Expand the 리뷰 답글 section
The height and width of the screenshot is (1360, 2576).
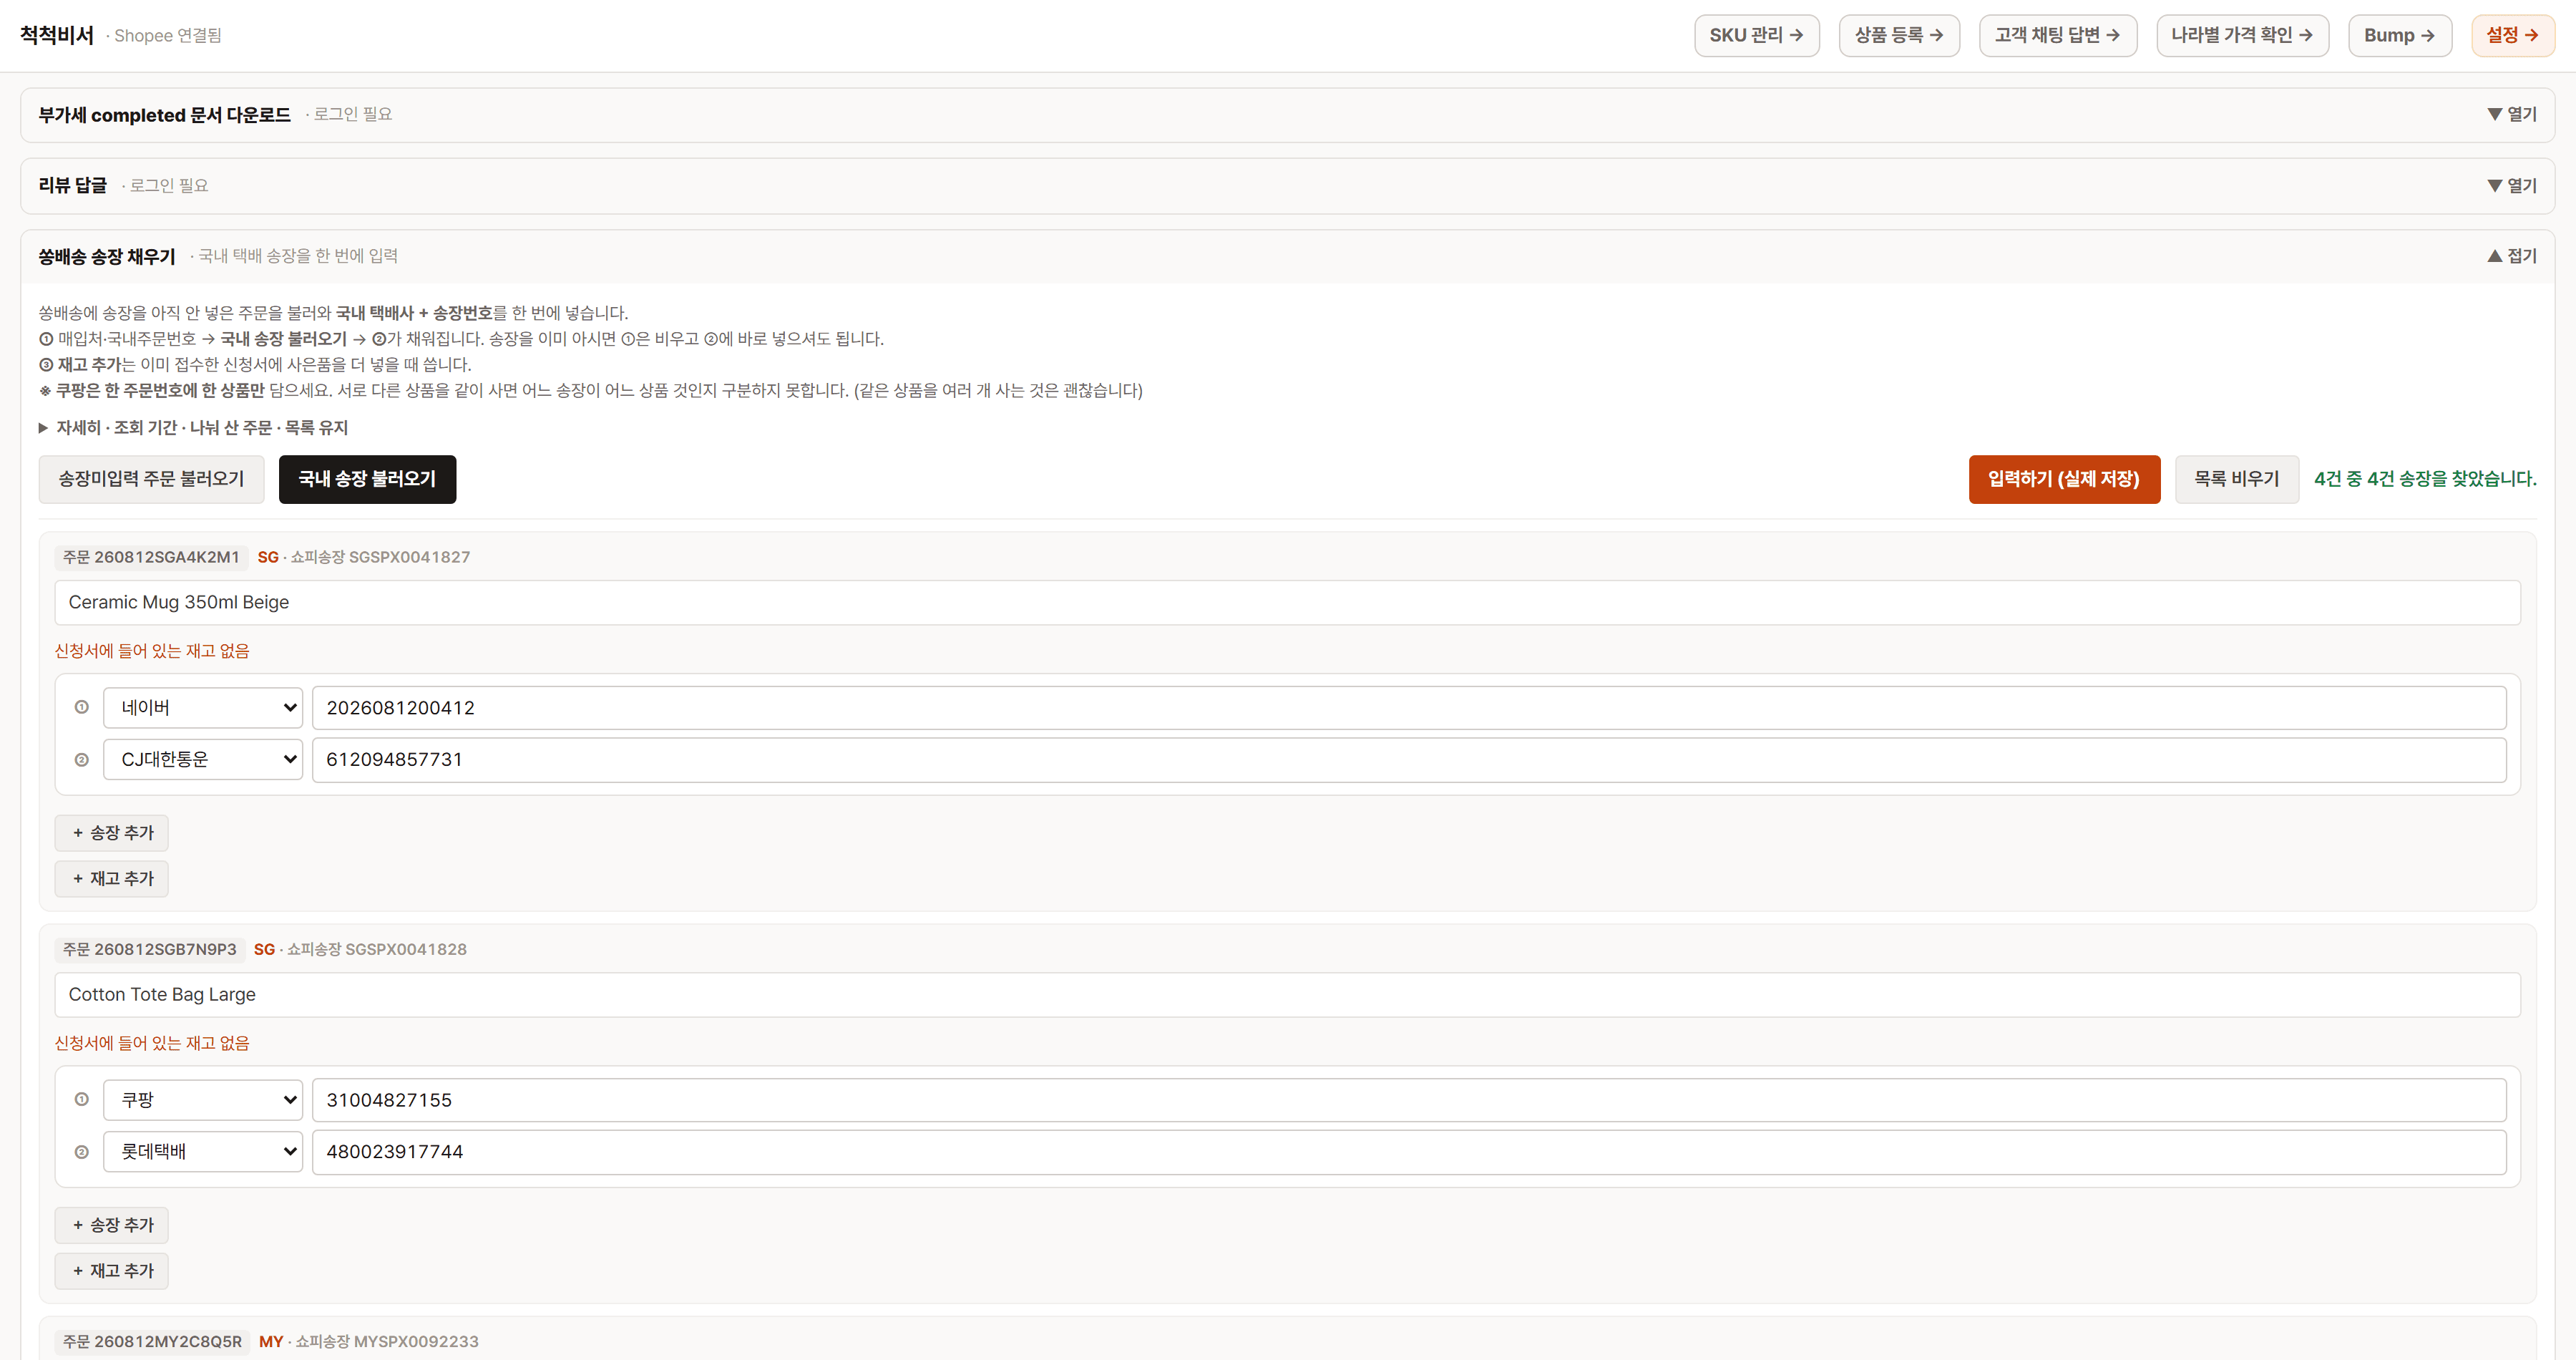(2511, 186)
